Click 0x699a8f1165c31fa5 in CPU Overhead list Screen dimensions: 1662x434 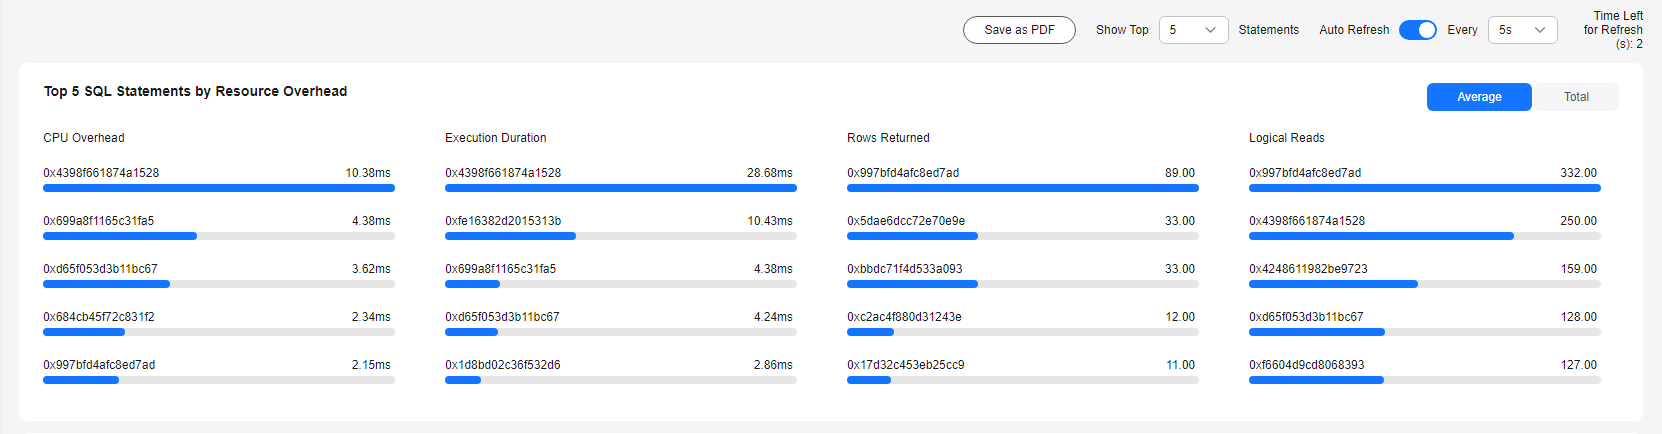coord(98,221)
